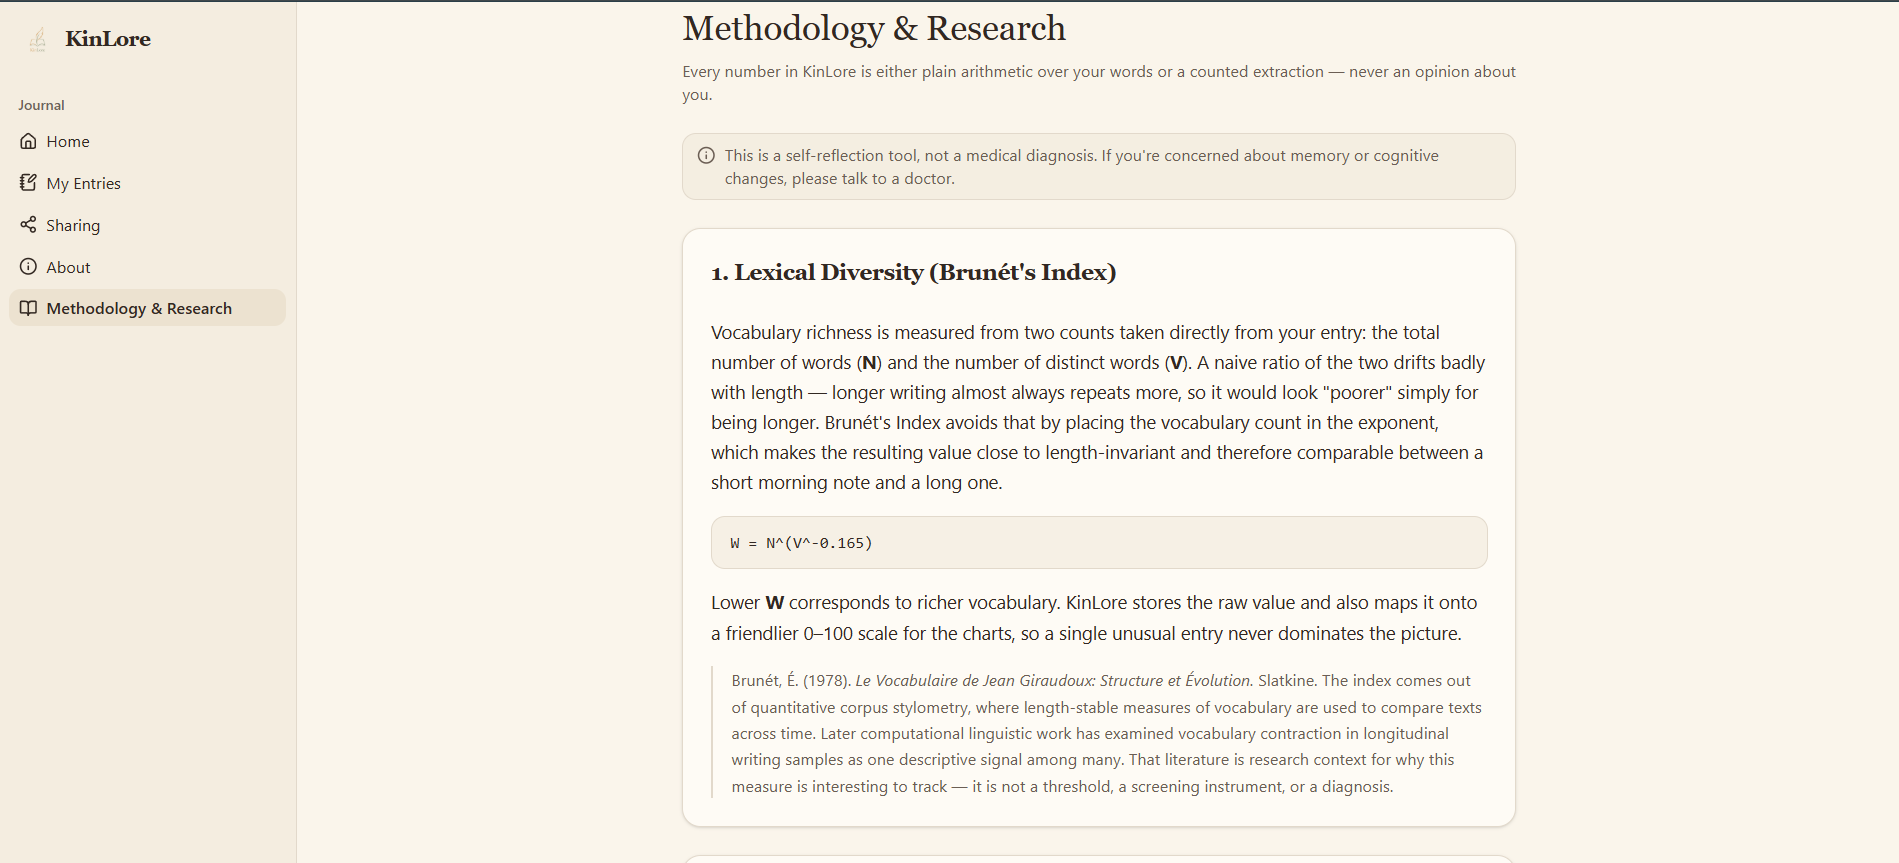The width and height of the screenshot is (1899, 863).
Task: Click the Methodology & Research page heading
Action: (x=874, y=28)
